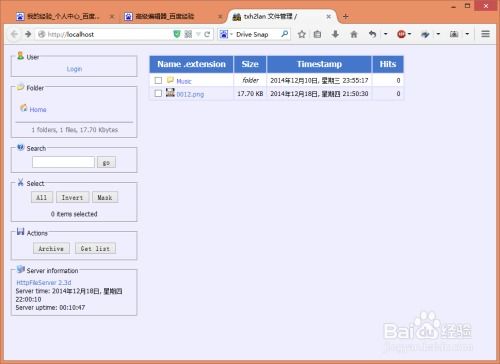Viewport: 500px width, 364px height.
Task: Open the bookmarks list icon
Action: click(x=317, y=34)
